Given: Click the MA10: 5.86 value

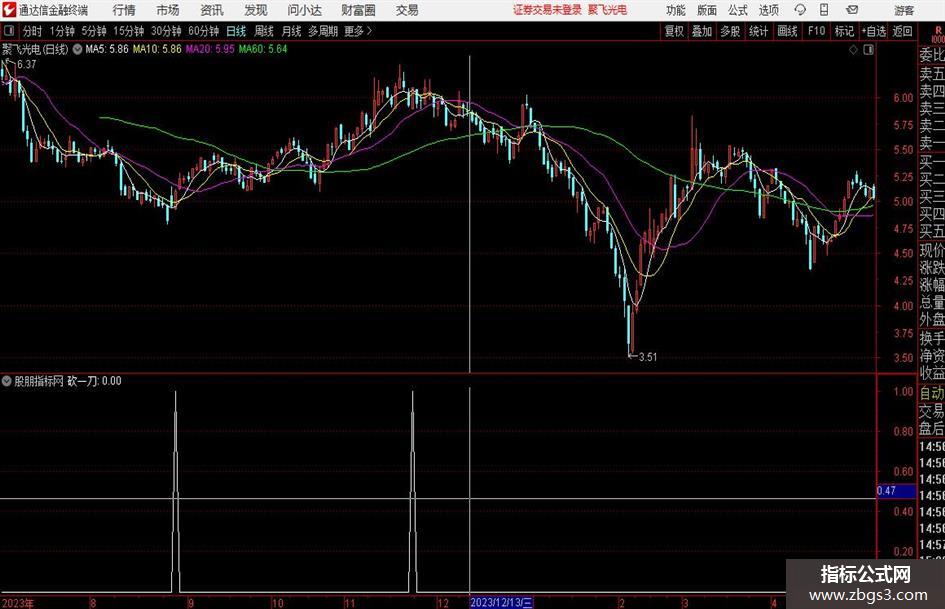Looking at the screenshot, I should tap(157, 49).
